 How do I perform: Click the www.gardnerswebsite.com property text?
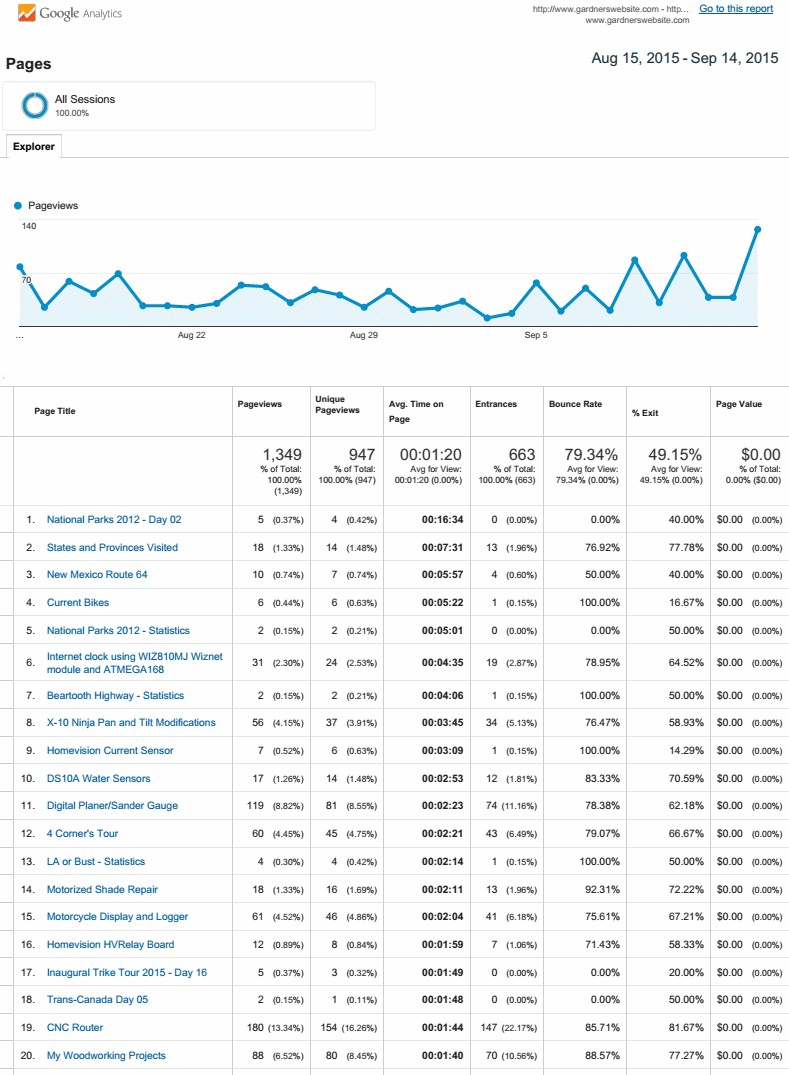pyautogui.click(x=637, y=20)
